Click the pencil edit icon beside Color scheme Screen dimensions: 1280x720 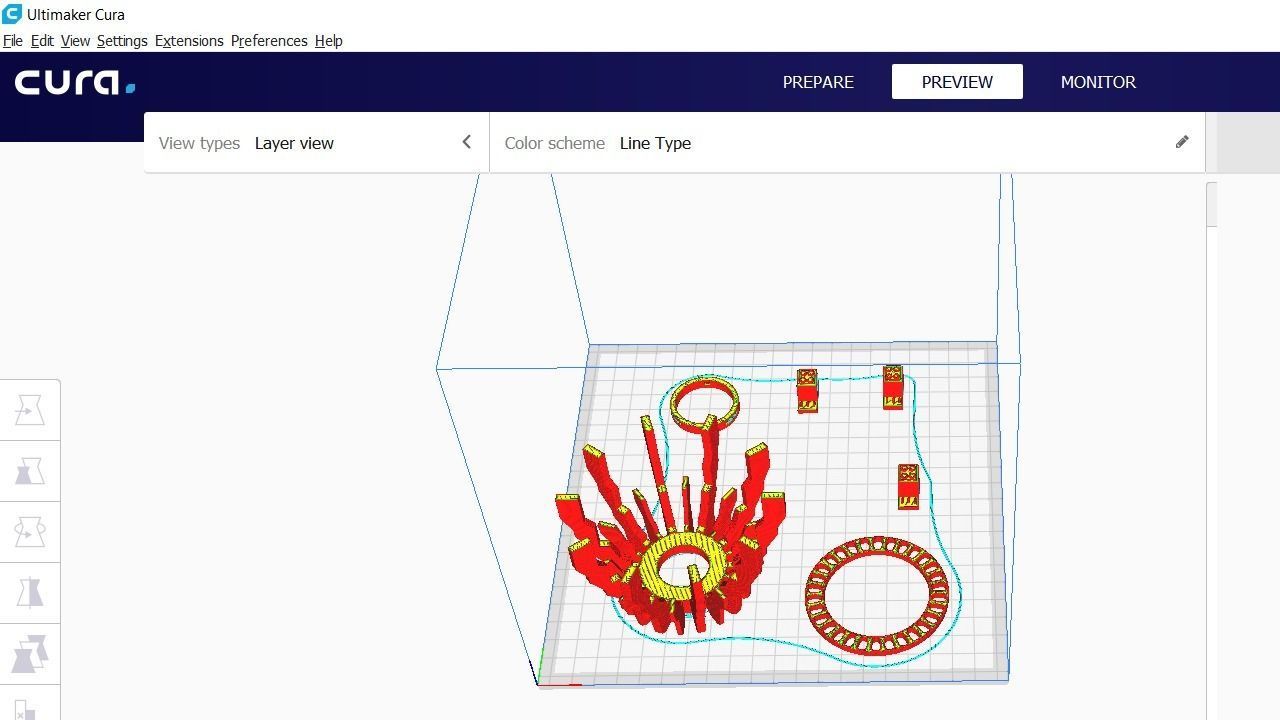1182,142
